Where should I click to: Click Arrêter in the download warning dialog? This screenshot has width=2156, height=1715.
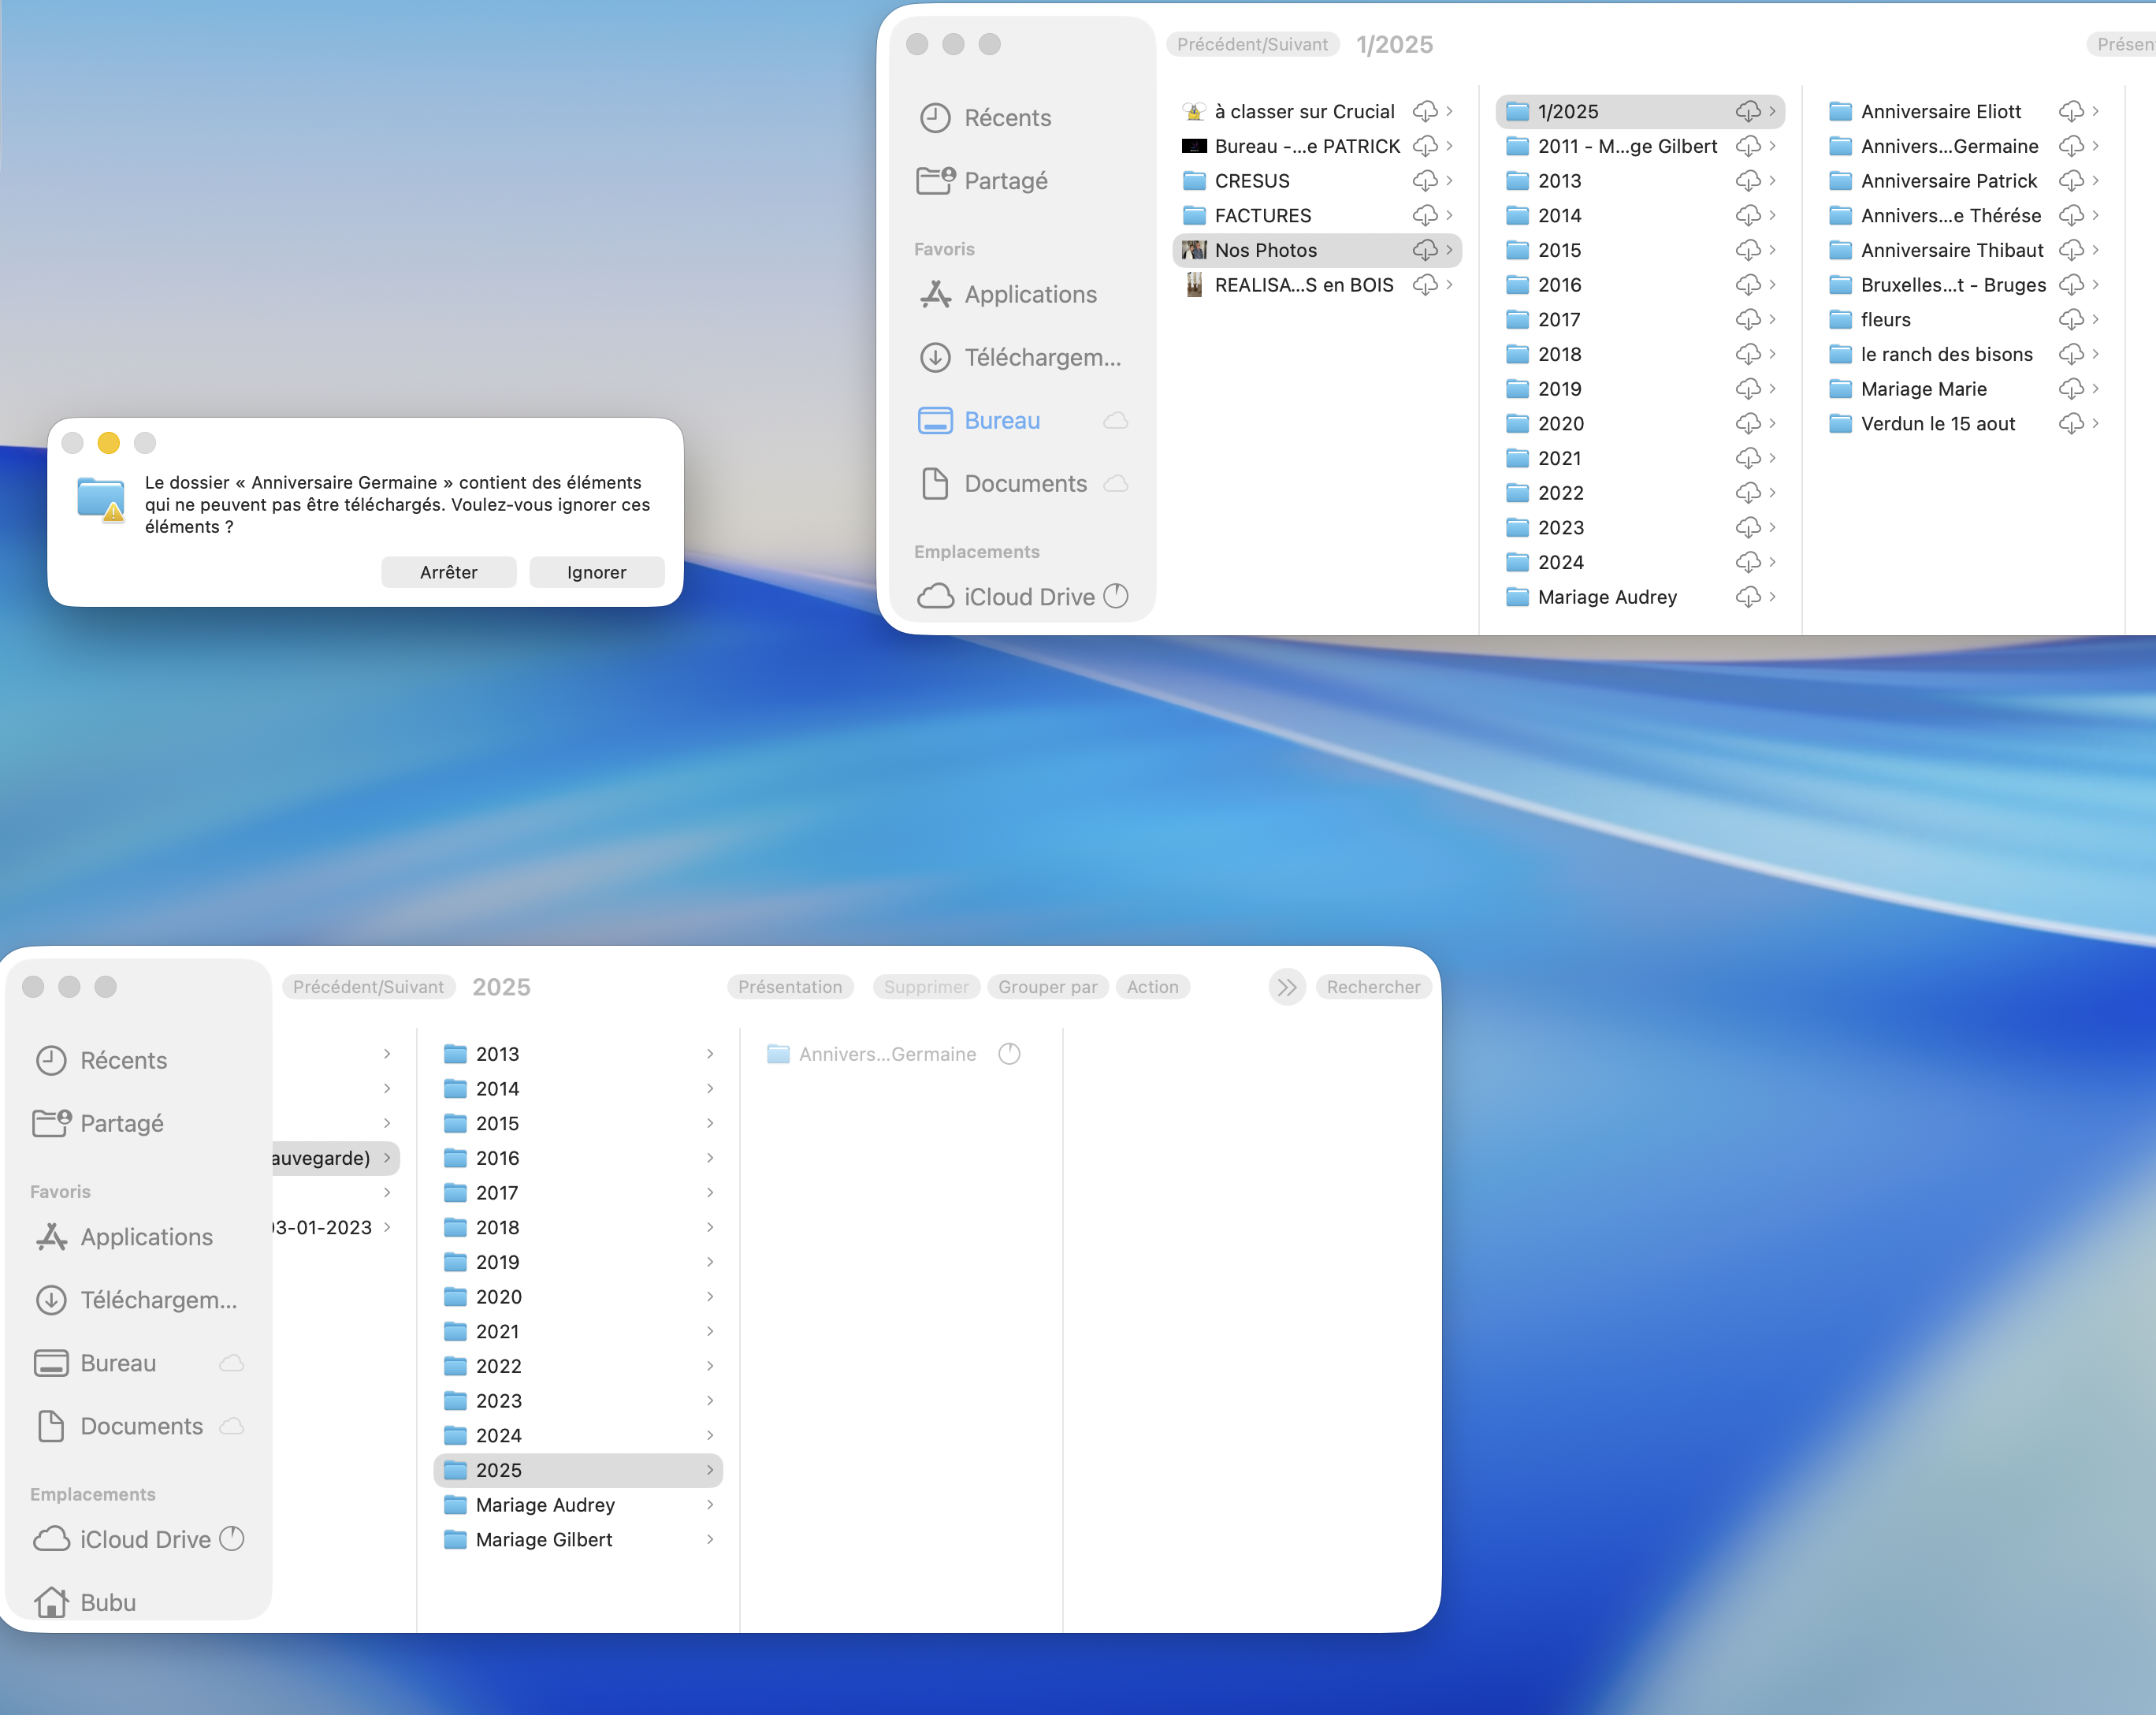[x=448, y=572]
